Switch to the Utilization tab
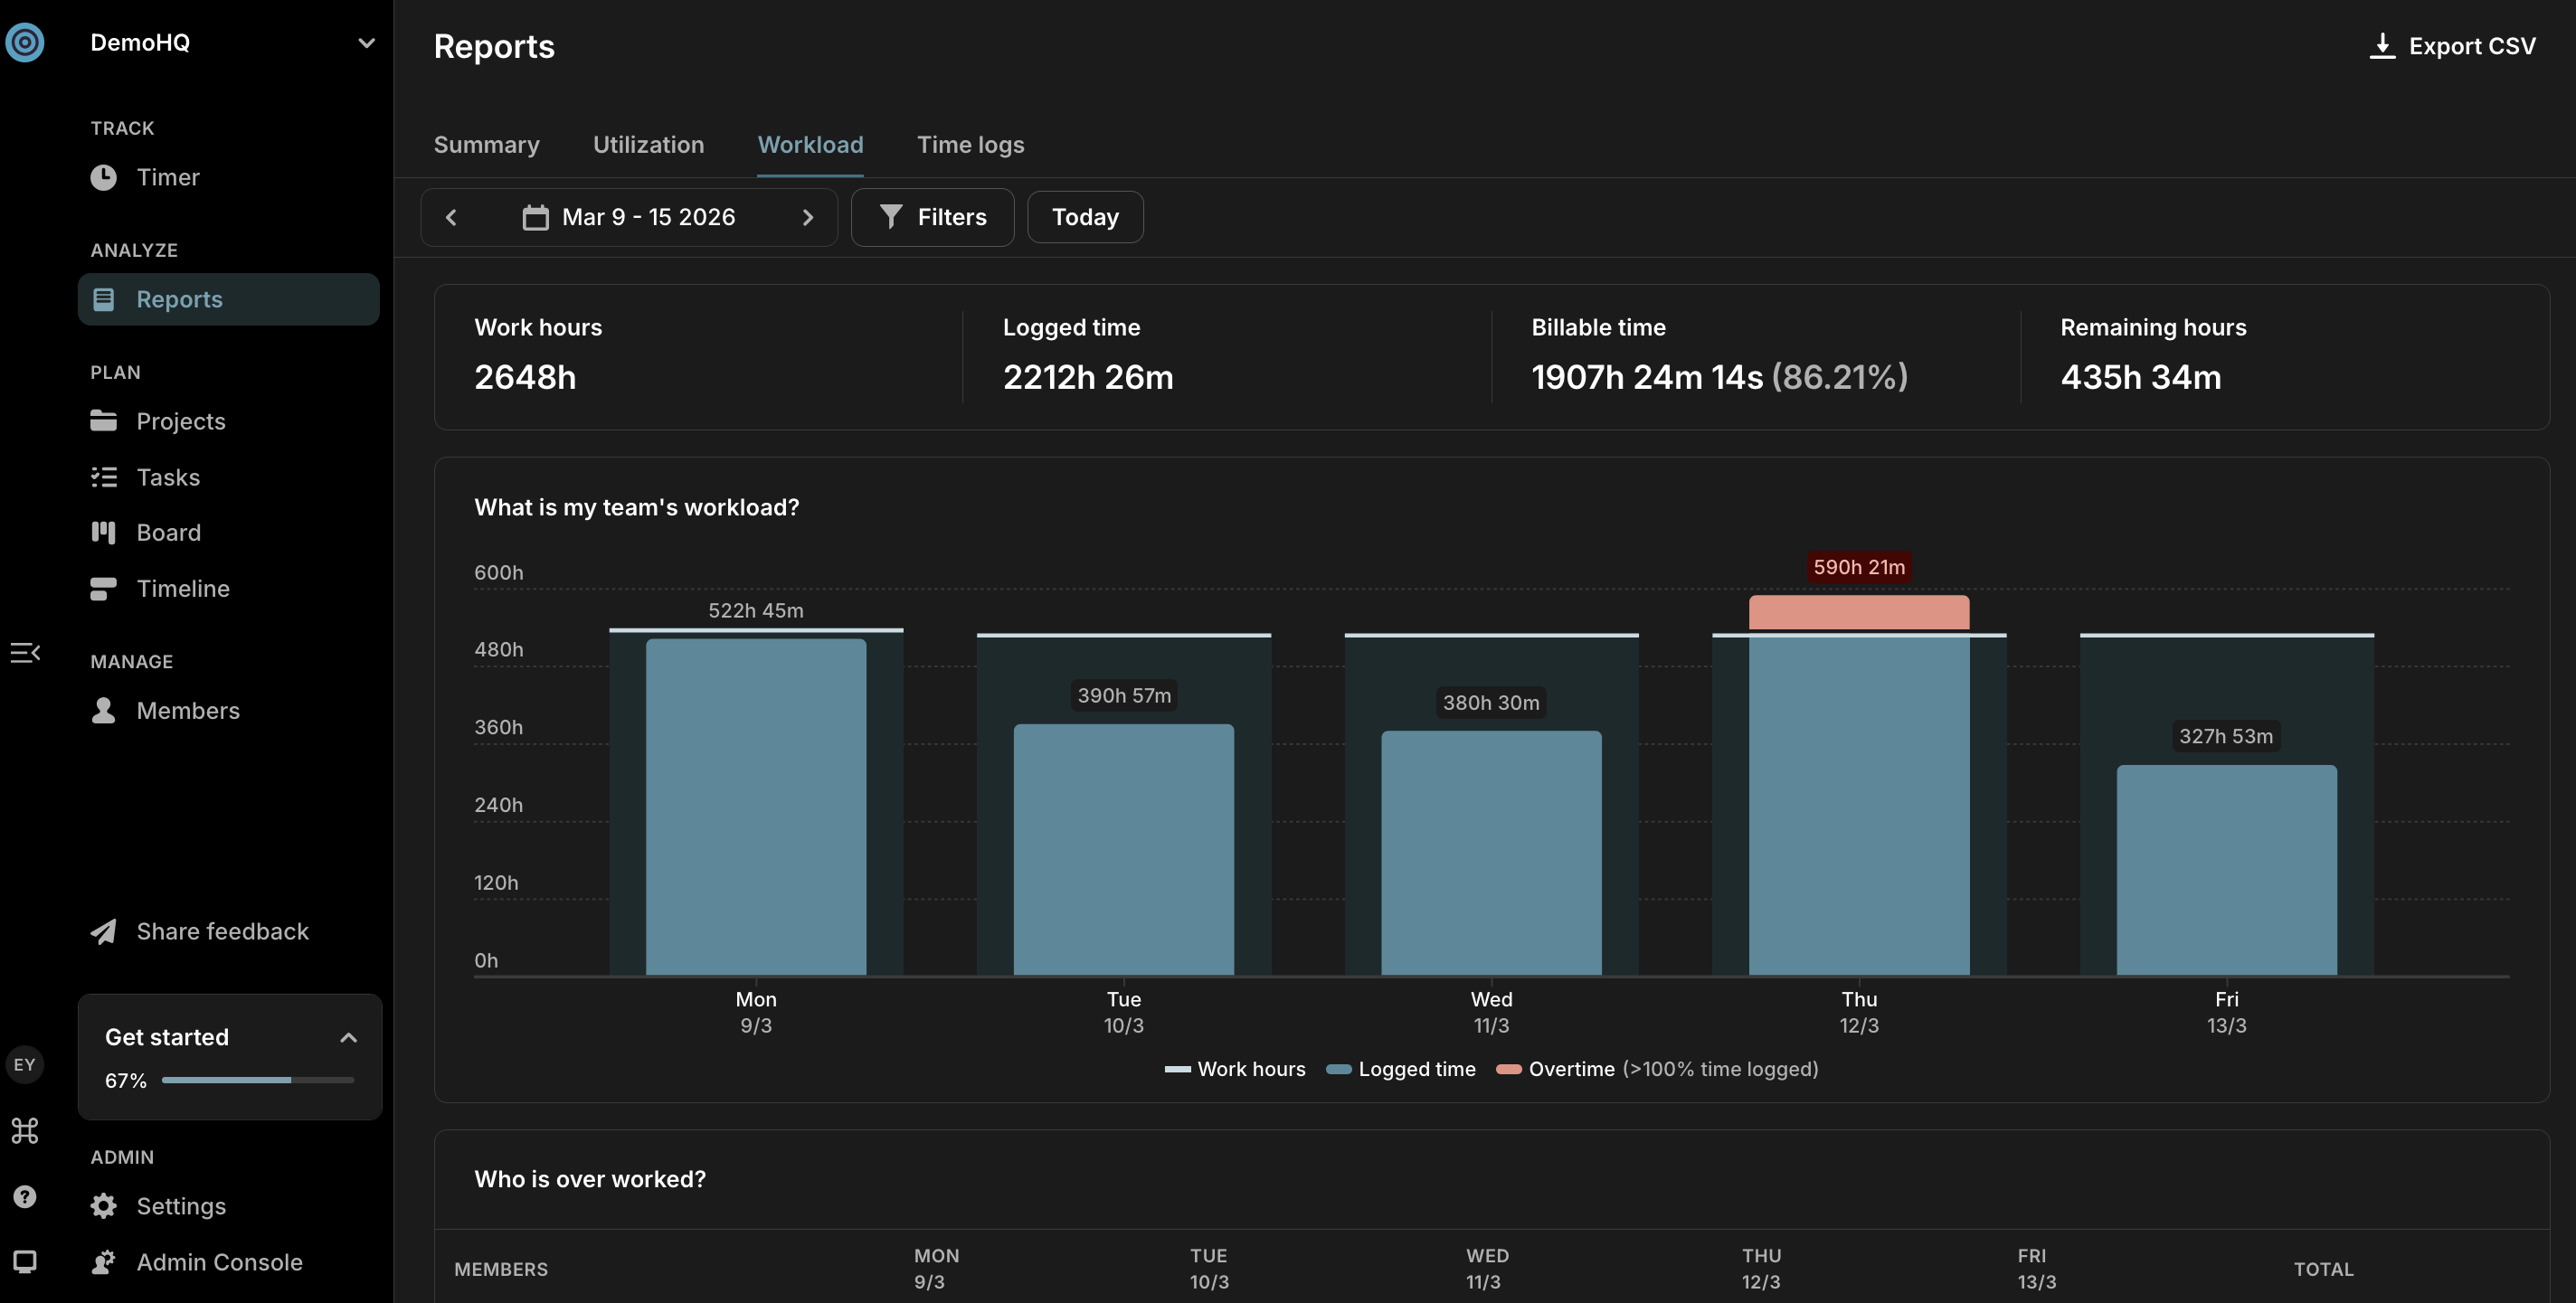Screen dimensions: 2576x1303 [648, 145]
